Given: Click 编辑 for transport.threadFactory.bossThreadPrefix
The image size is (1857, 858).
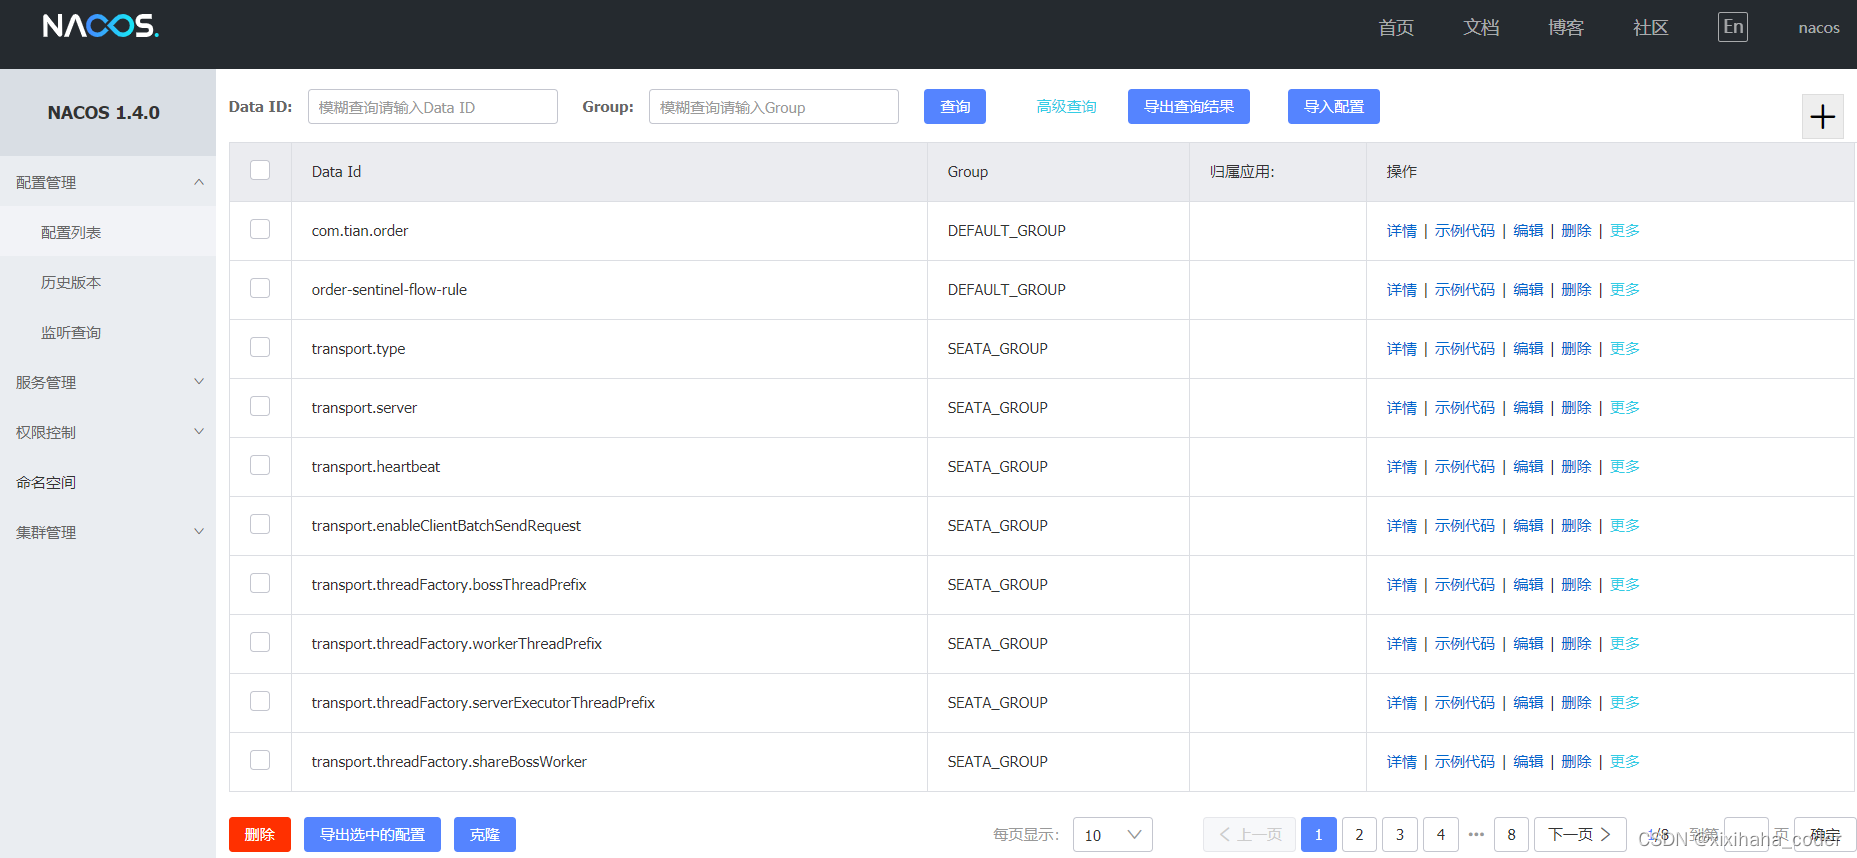Looking at the screenshot, I should 1528,585.
